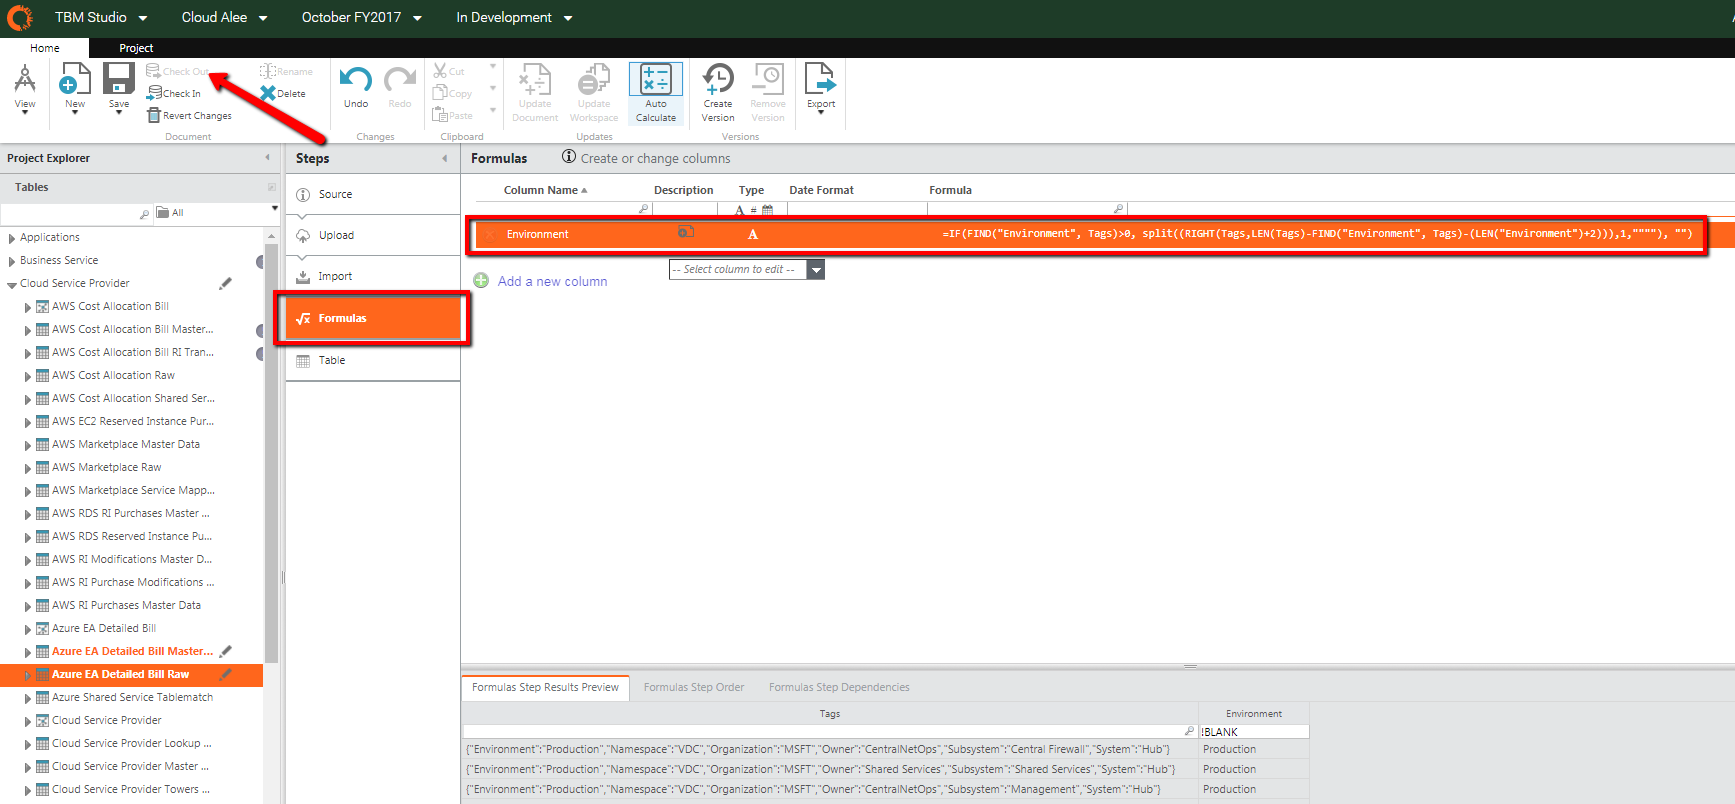
Task: Open the Formulas Step Results Preview tab
Action: tap(545, 687)
